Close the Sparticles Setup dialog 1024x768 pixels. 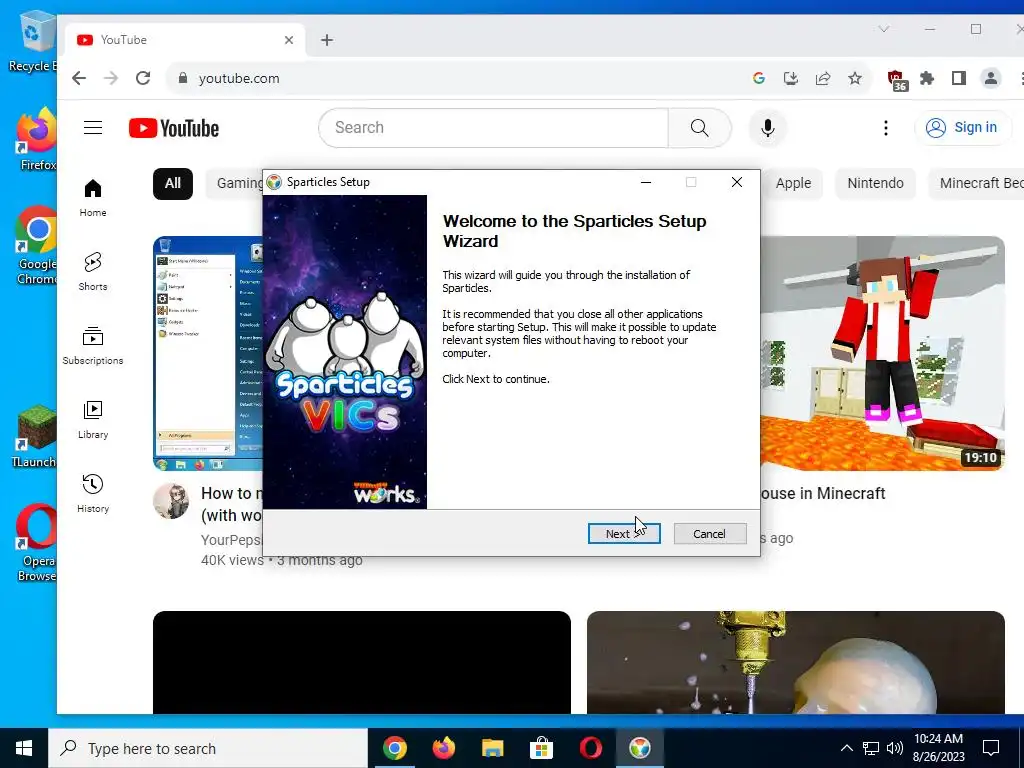point(737,182)
